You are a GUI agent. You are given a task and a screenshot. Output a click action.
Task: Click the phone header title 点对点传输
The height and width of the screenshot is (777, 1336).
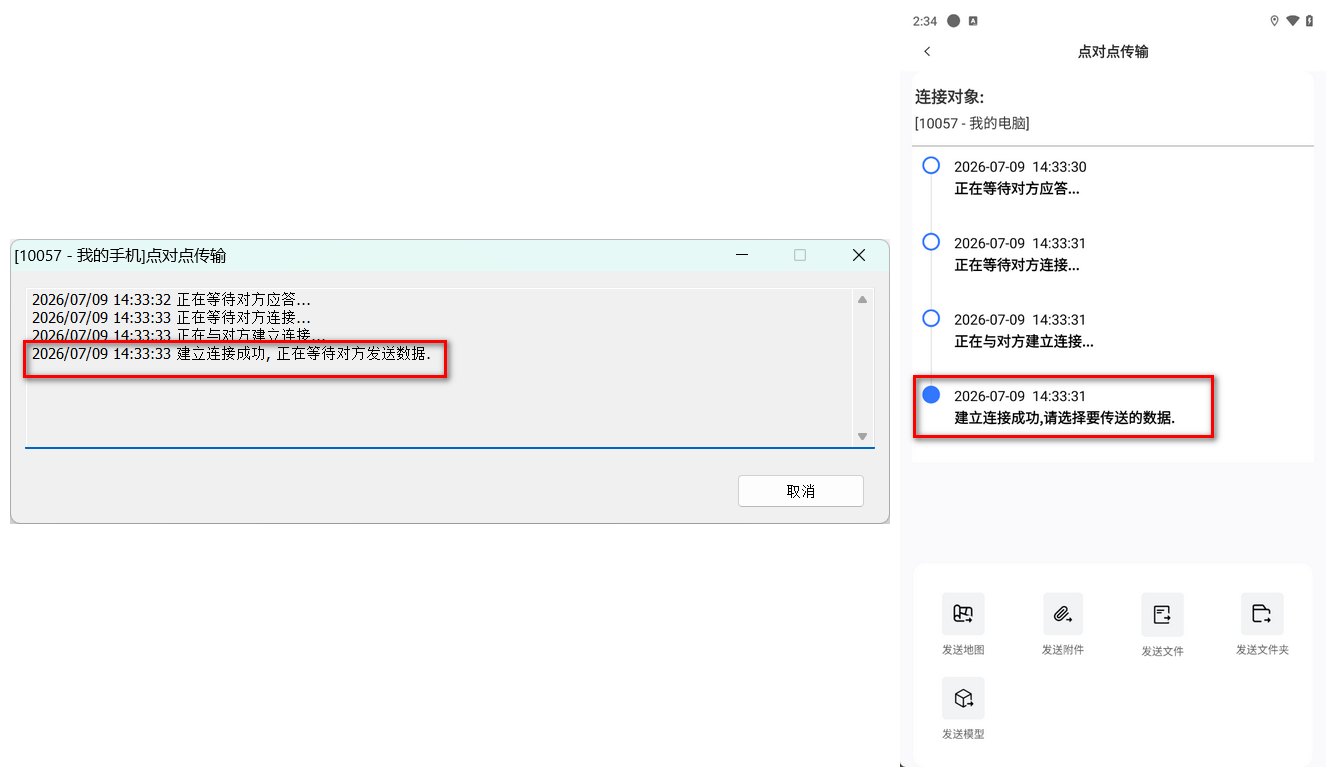(1113, 51)
